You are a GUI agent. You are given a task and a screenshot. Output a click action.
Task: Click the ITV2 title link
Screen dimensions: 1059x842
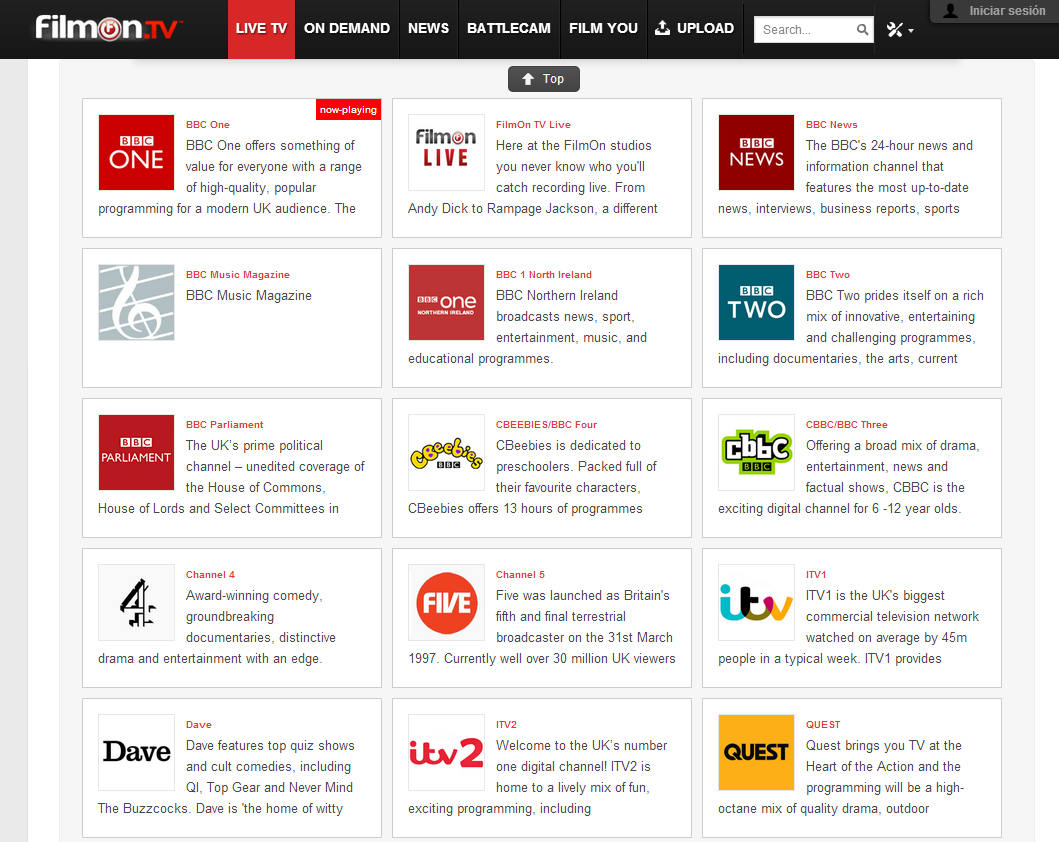tap(506, 725)
